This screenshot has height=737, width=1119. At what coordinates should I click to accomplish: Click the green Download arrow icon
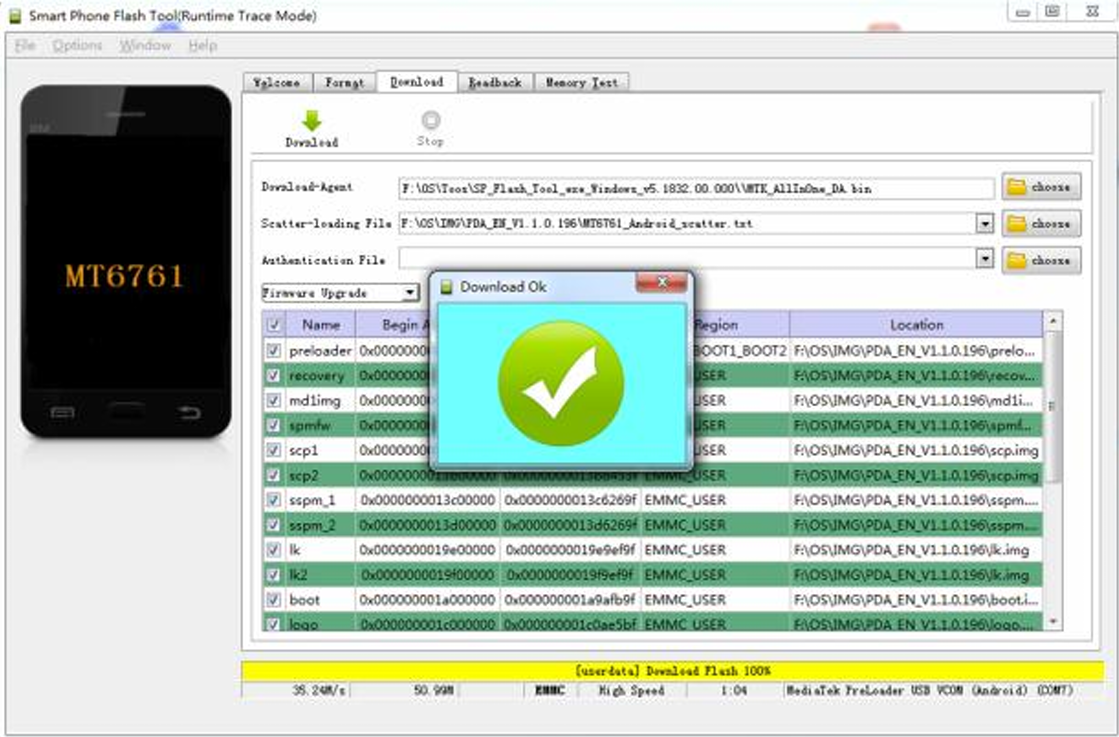(x=312, y=121)
